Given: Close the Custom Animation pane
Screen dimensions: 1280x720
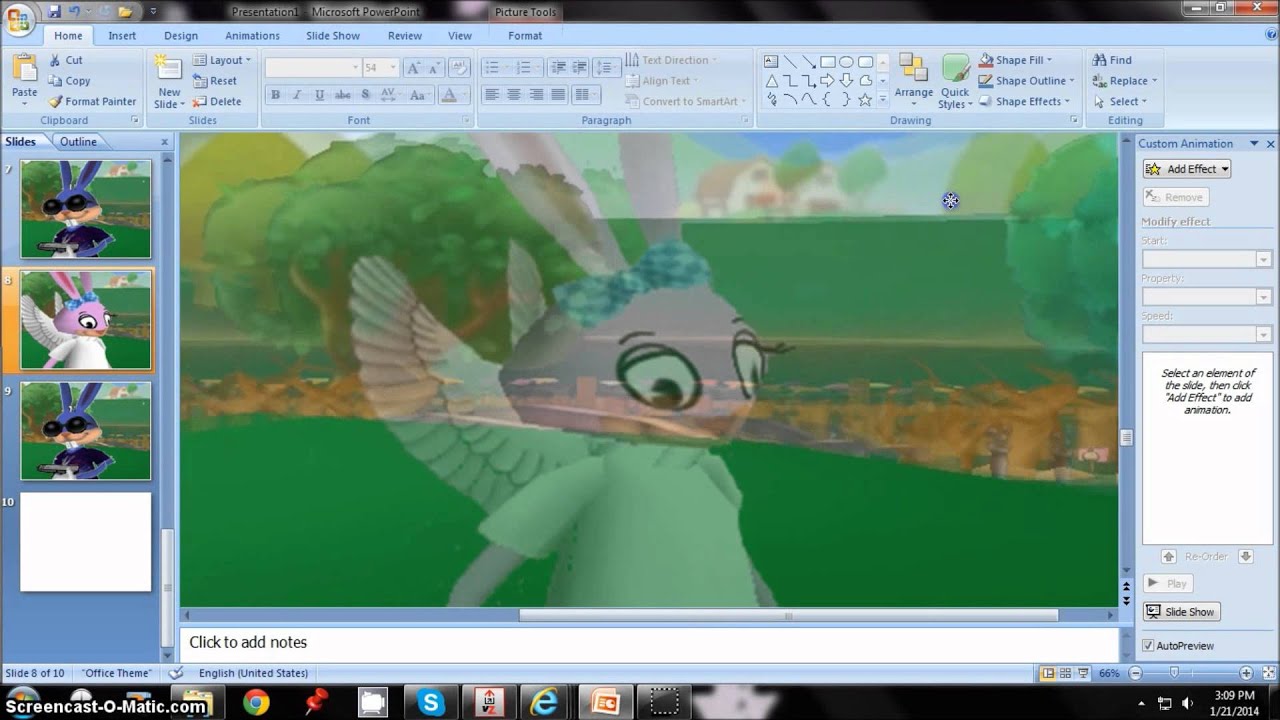Looking at the screenshot, I should 1271,144.
